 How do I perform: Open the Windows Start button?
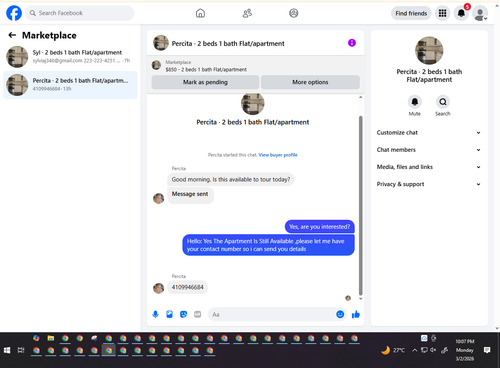7,350
